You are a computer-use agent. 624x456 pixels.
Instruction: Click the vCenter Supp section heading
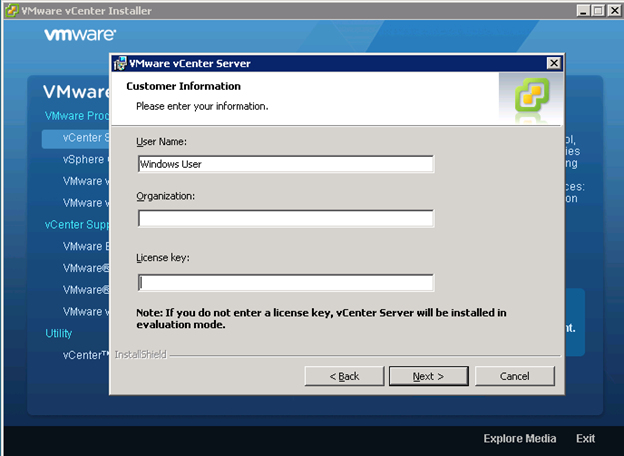[77, 225]
